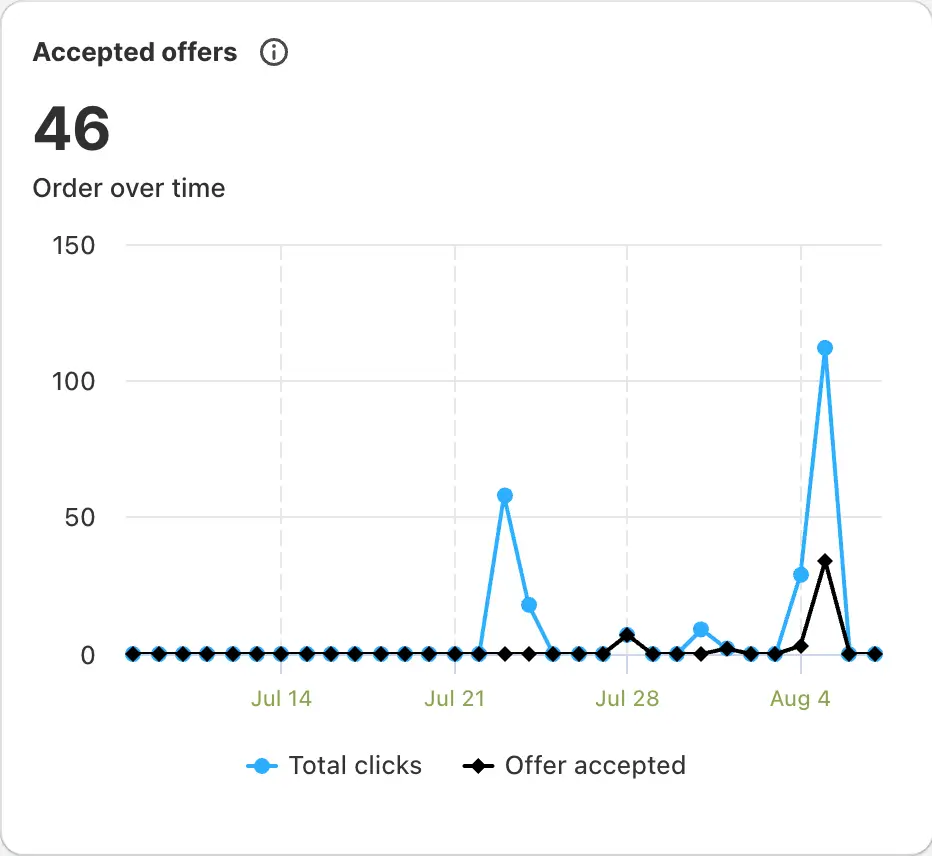Click the blue data point directly above Aug 4
Viewport: 932px width, 856px height.
pos(800,575)
